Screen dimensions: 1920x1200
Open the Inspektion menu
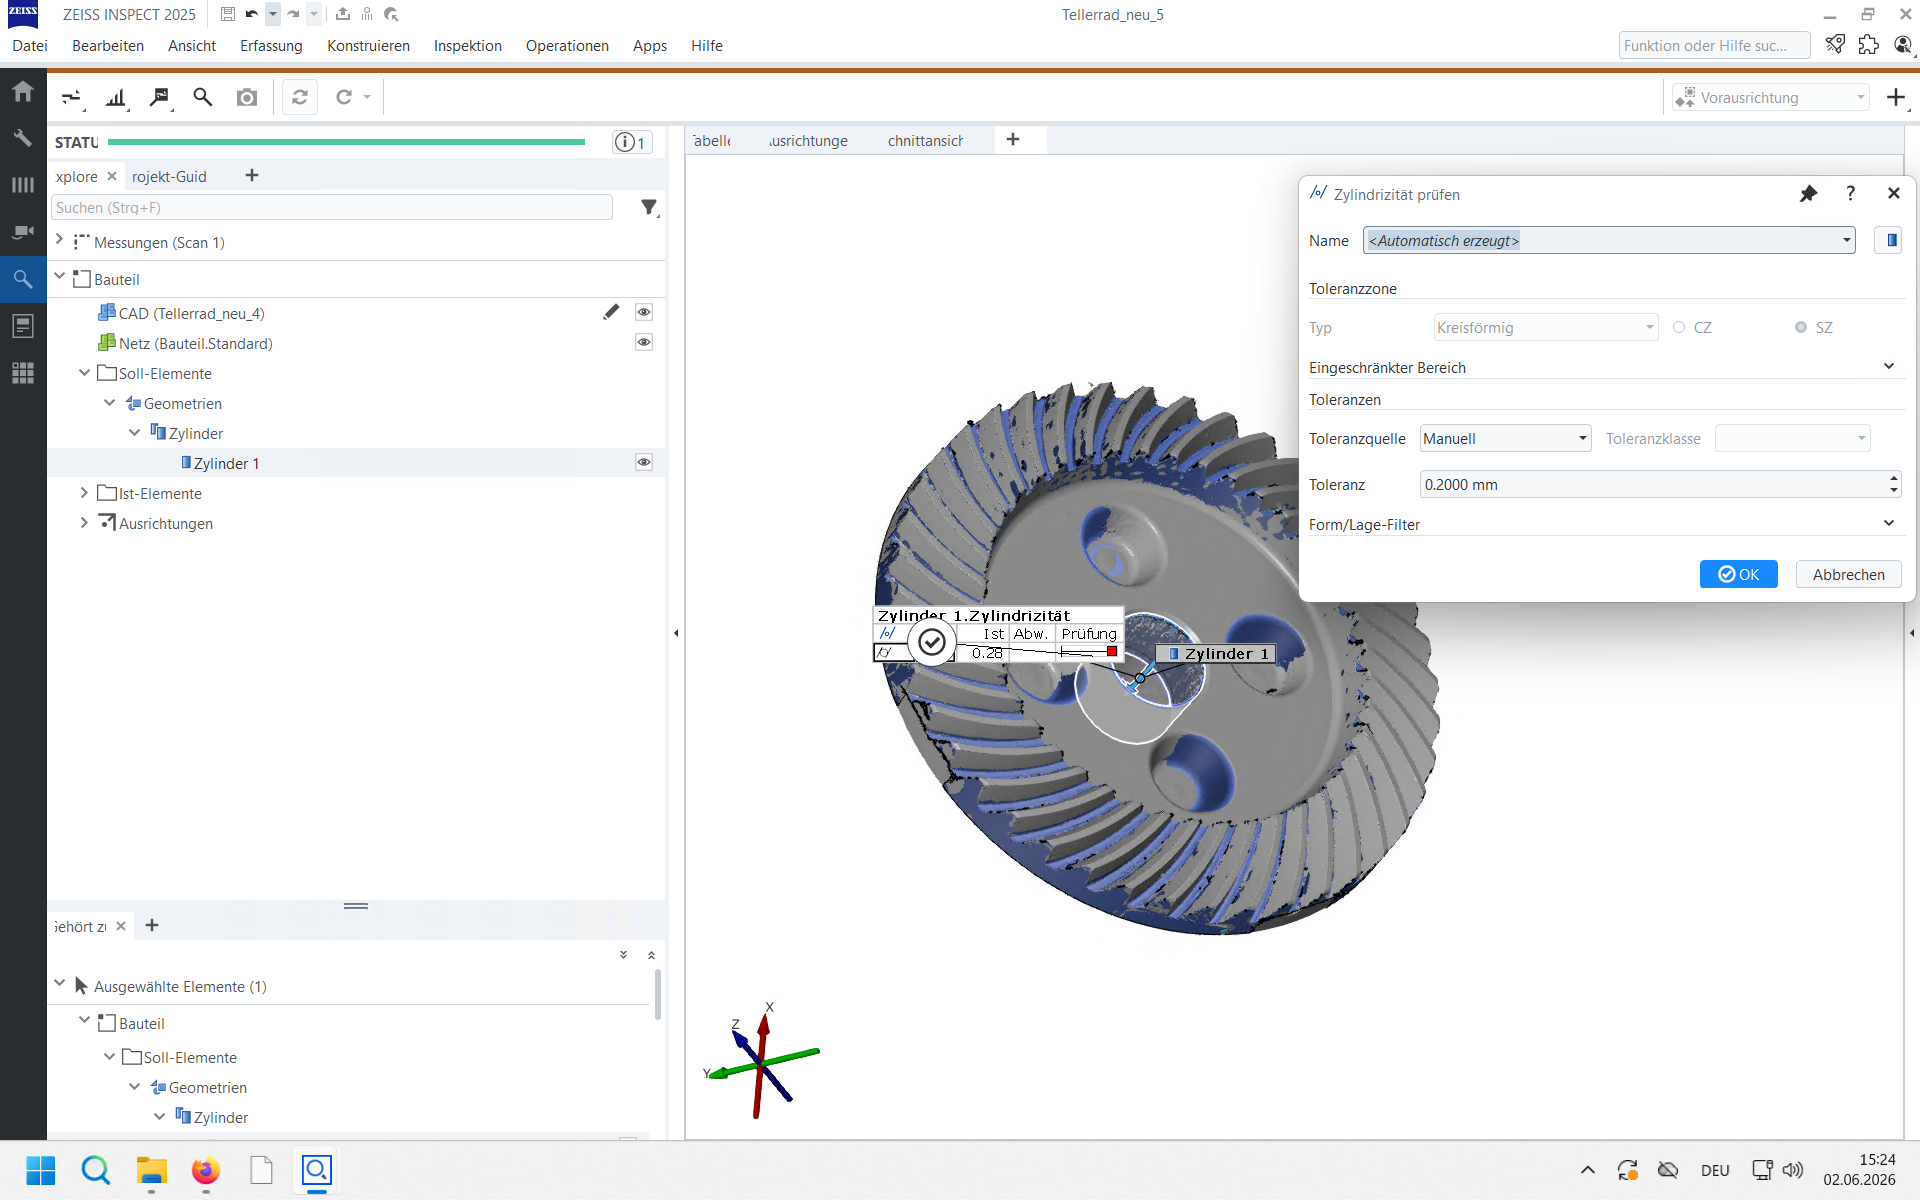[x=468, y=46]
